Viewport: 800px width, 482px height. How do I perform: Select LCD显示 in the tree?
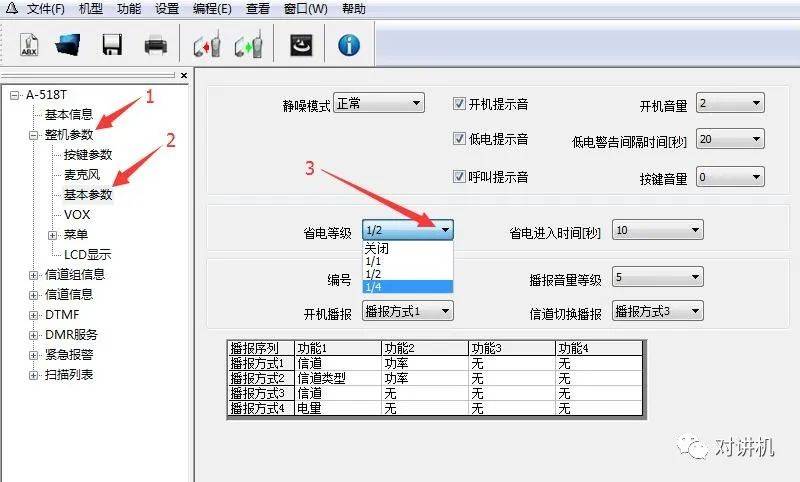click(x=87, y=255)
